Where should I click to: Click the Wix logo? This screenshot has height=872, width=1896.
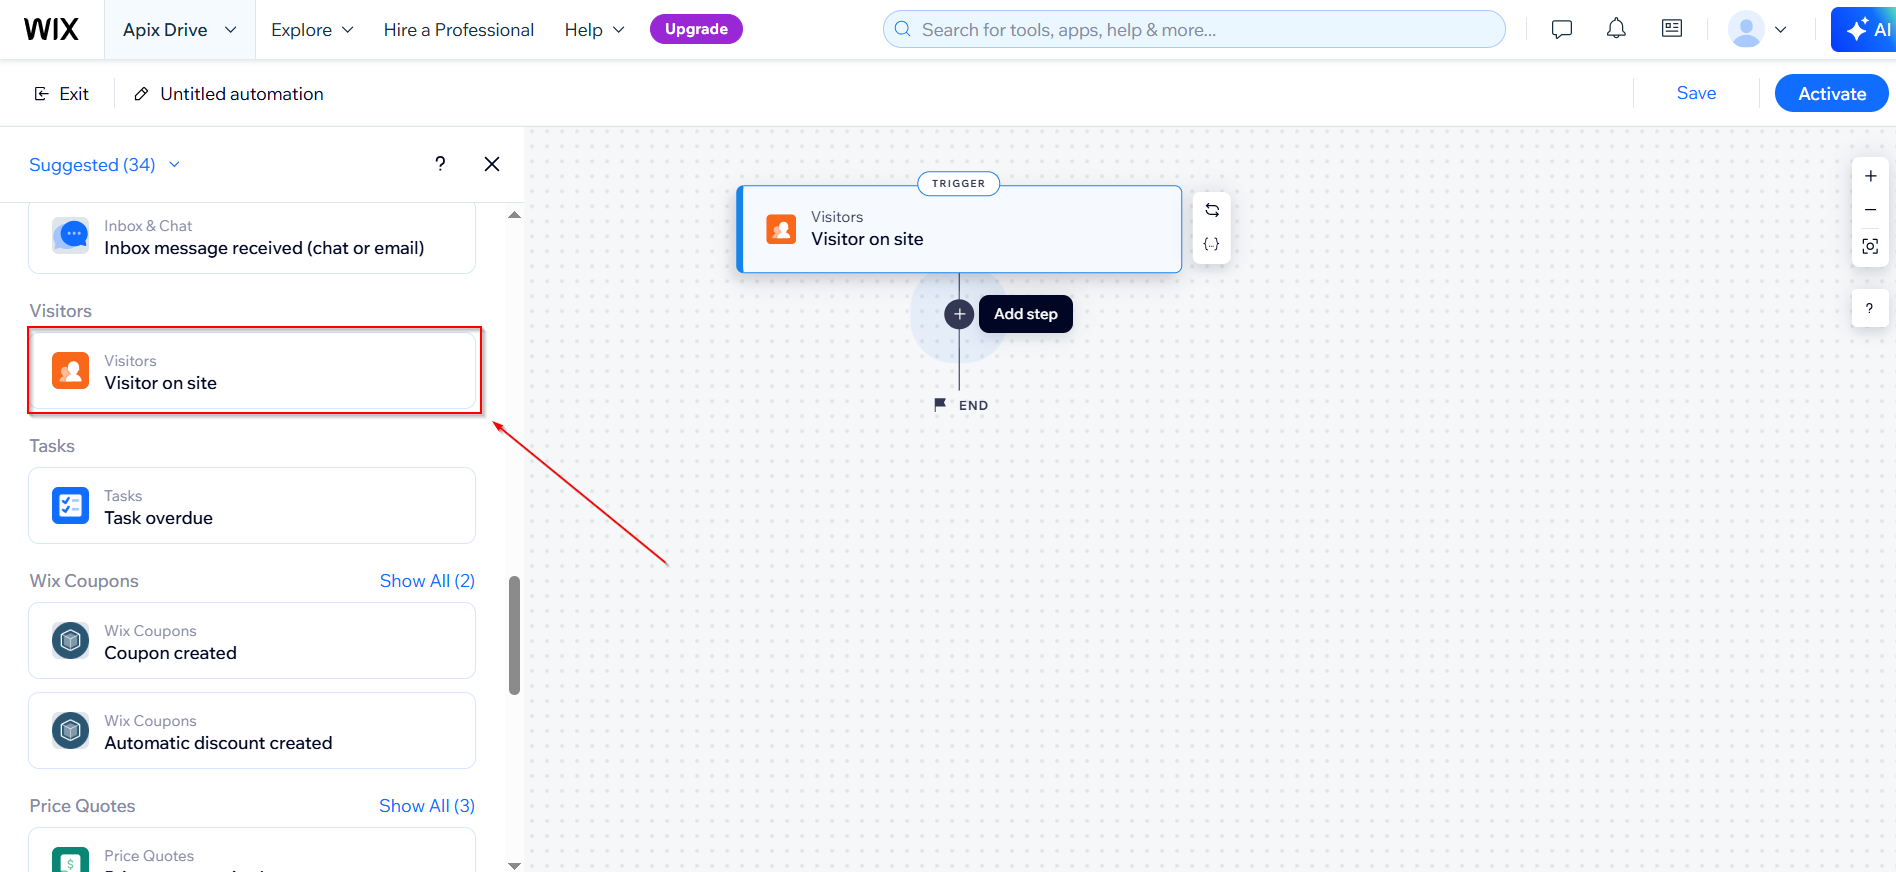[x=51, y=29]
